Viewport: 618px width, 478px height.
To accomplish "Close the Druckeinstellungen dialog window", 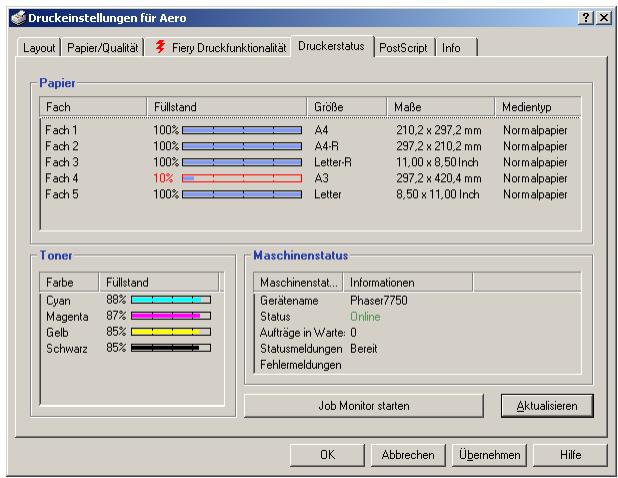I will (x=604, y=18).
